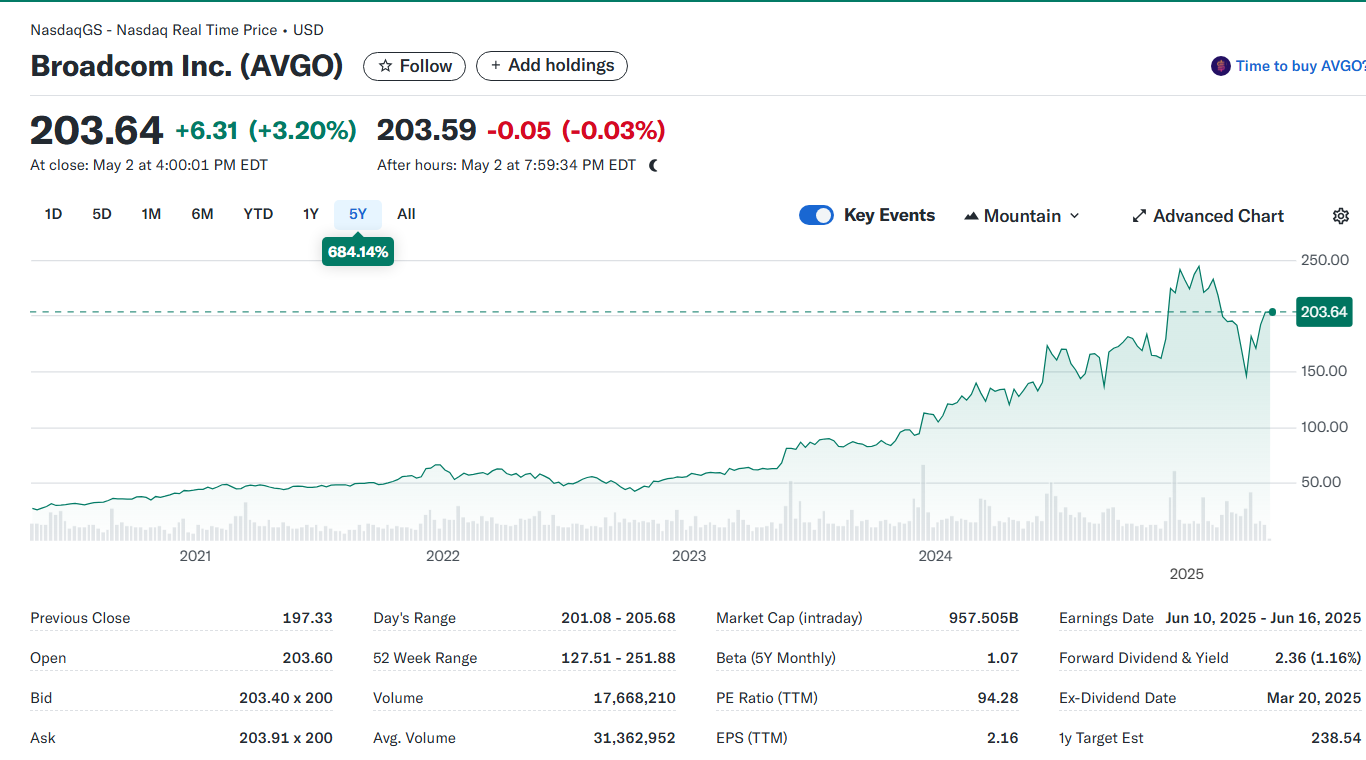Click Forward Dividend & Yield 2.36 (1.16%)
Screen dimensions: 1366x760
1318,658
